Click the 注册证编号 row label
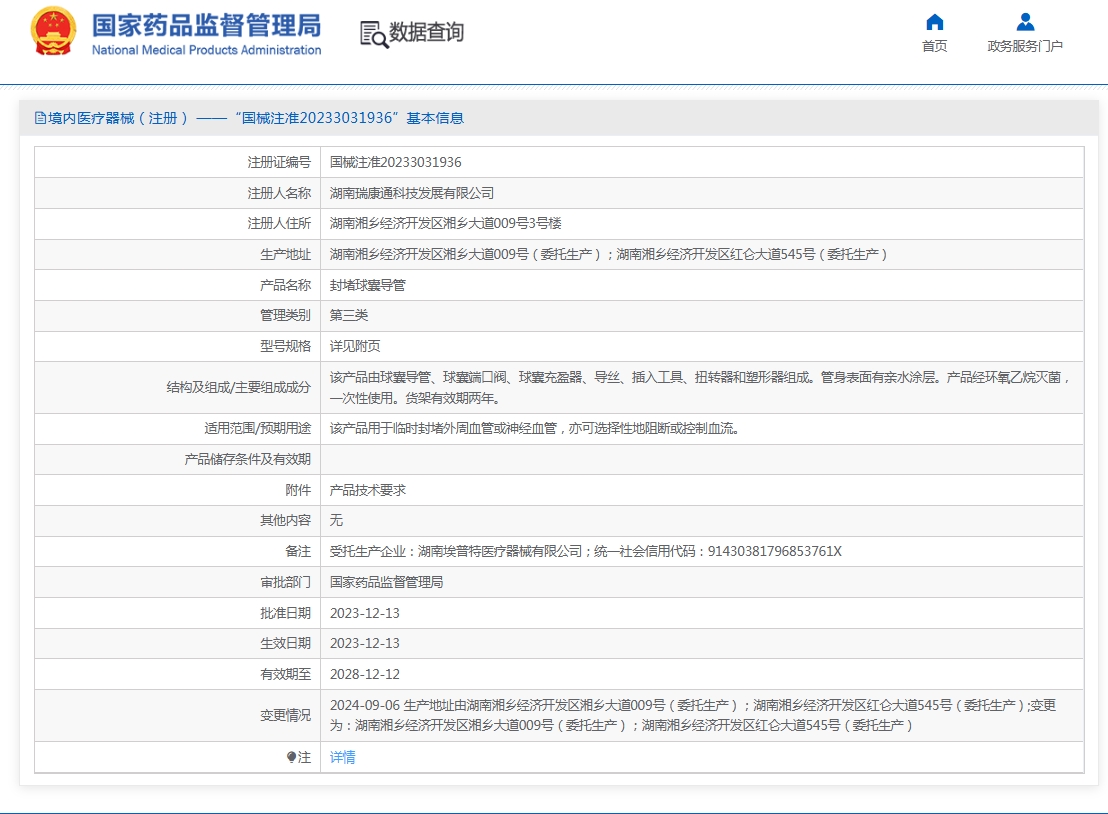Screen dimensions: 1108x814 point(279,162)
